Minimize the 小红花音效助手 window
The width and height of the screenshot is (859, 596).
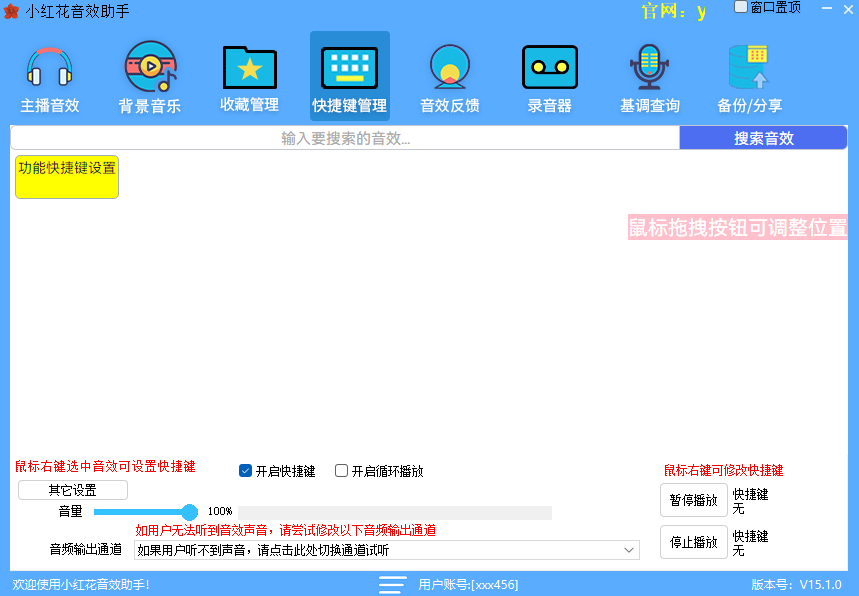[827, 8]
